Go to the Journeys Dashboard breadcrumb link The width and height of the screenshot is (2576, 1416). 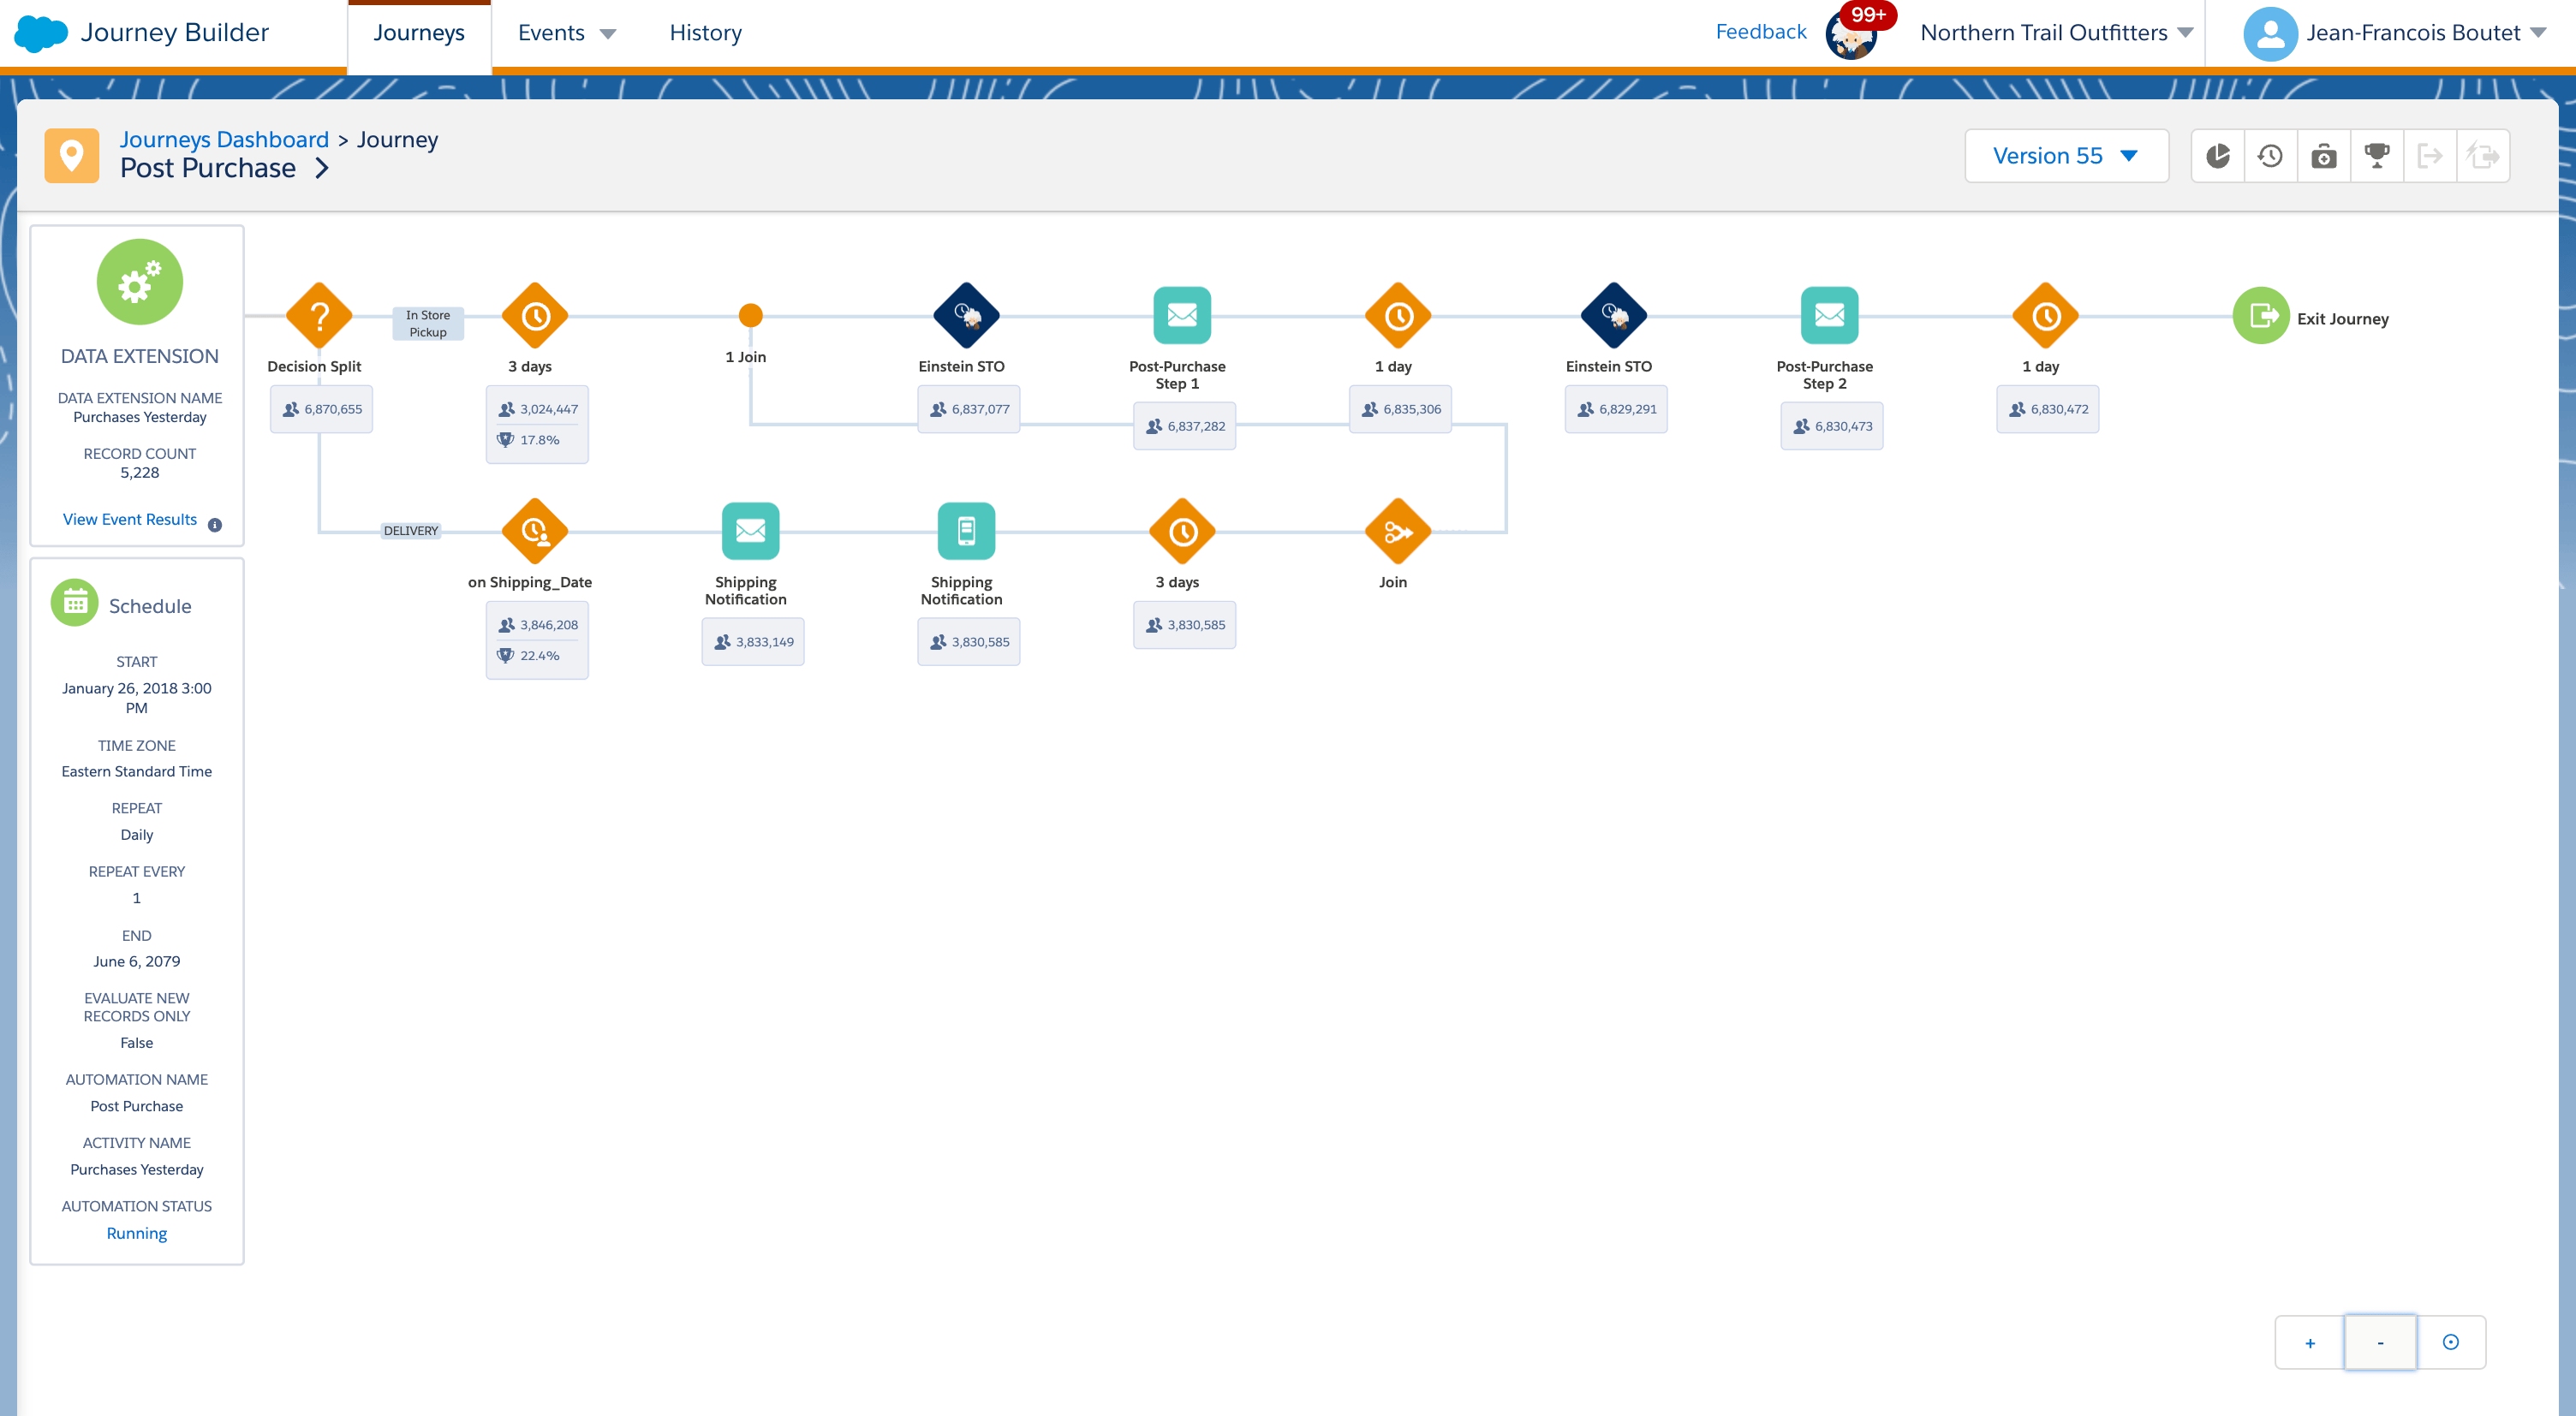(x=224, y=139)
